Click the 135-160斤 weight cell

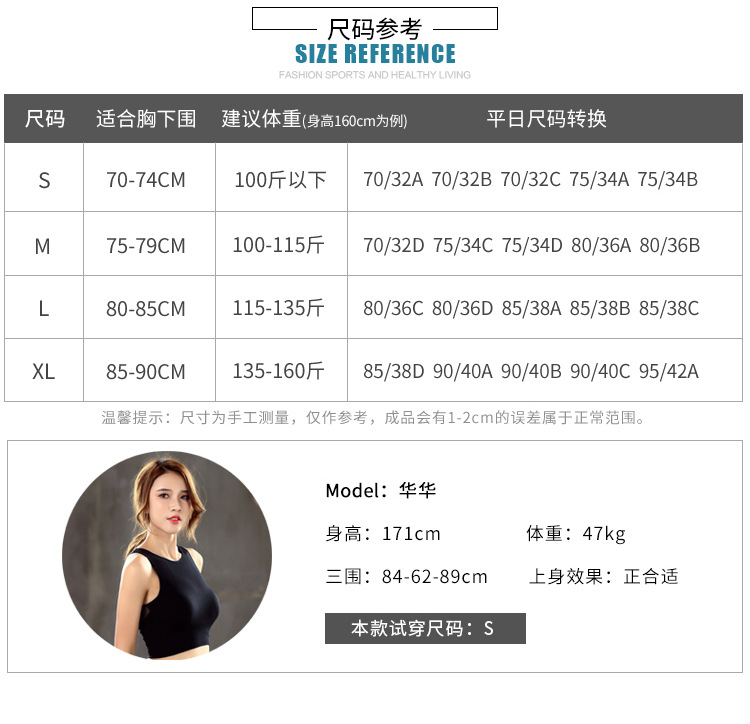[x=279, y=372]
